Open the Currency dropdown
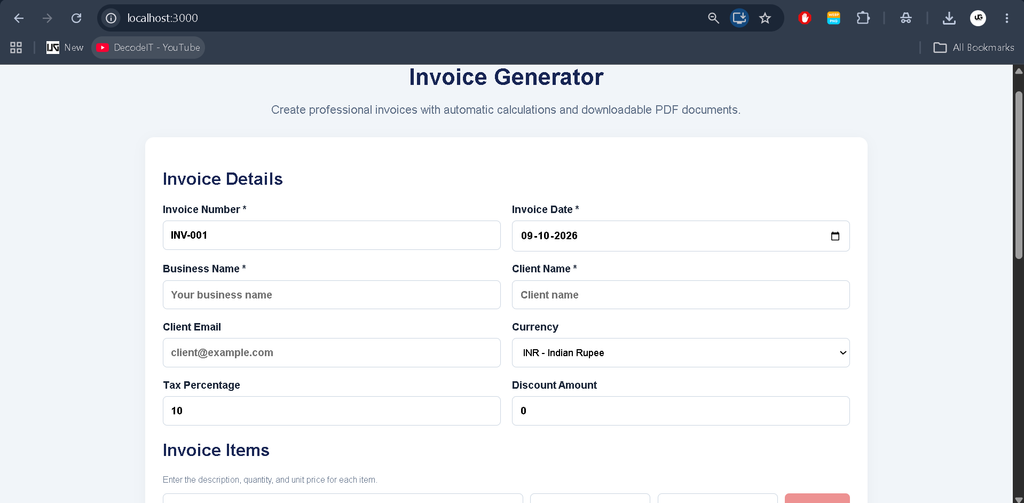Image resolution: width=1024 pixels, height=503 pixels. (x=680, y=353)
